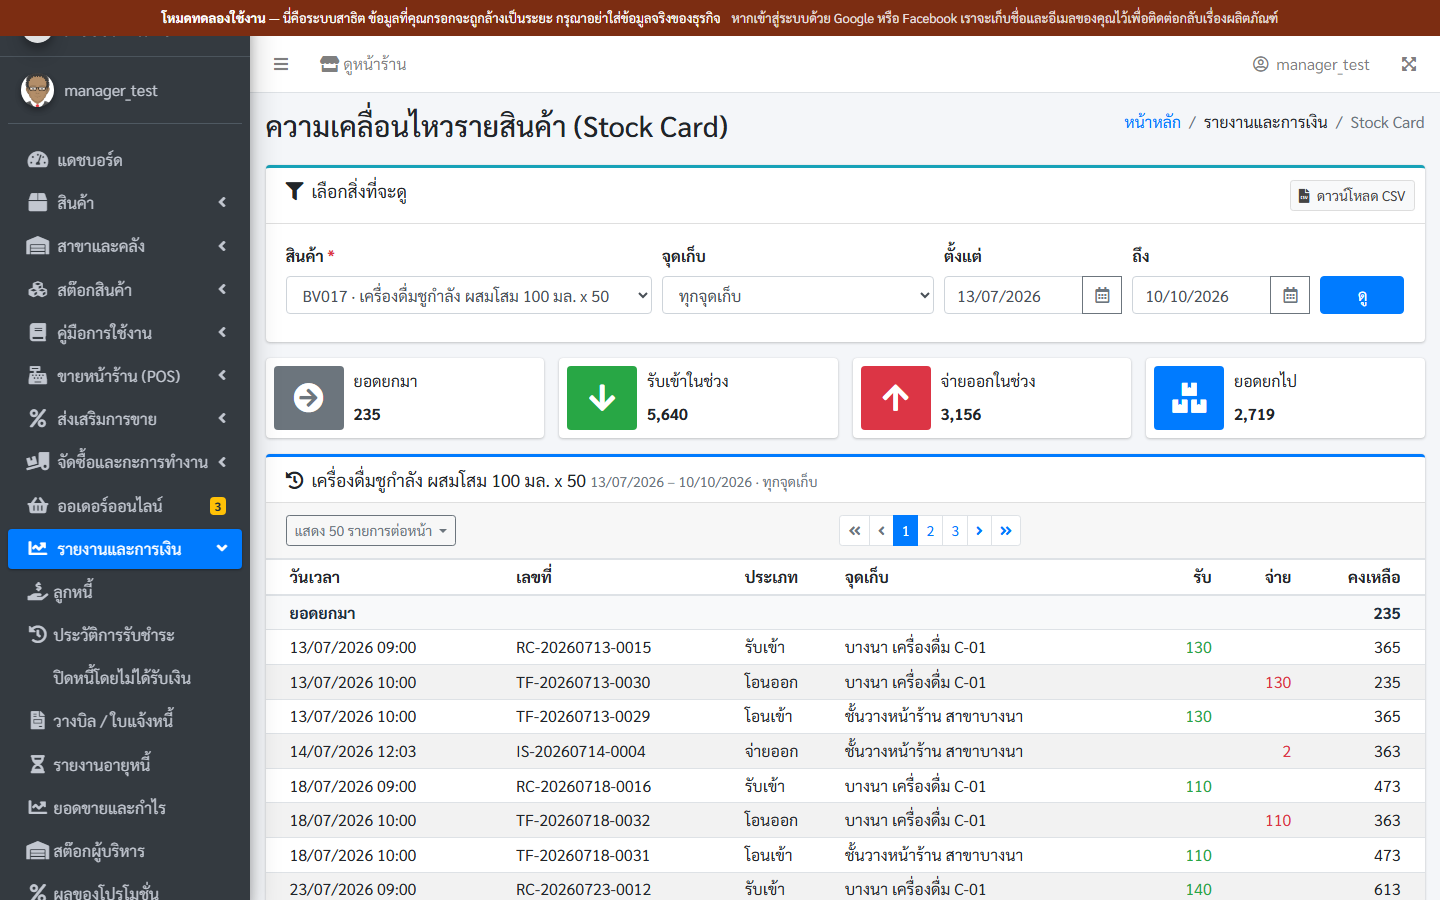
Task: Click the manager_test avatar in sidebar
Action: coord(38,90)
